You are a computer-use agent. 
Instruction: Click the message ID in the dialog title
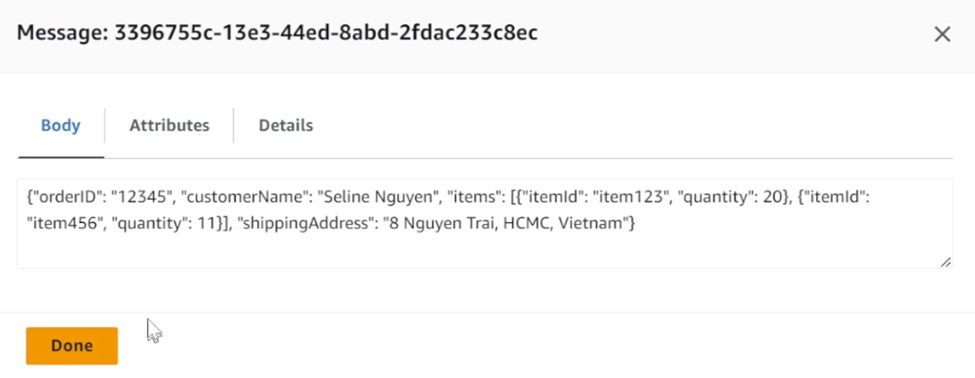click(x=326, y=32)
